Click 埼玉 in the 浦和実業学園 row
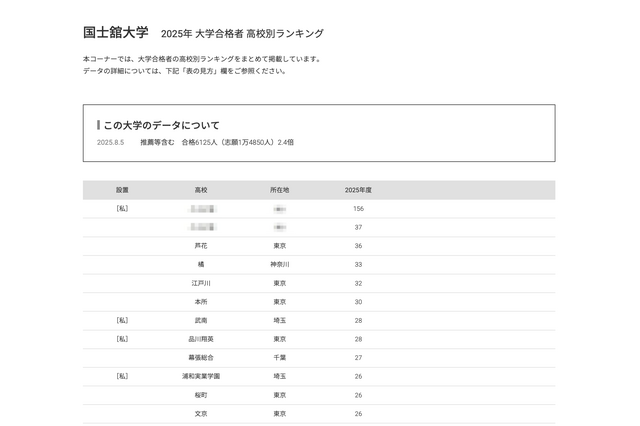 point(280,376)
